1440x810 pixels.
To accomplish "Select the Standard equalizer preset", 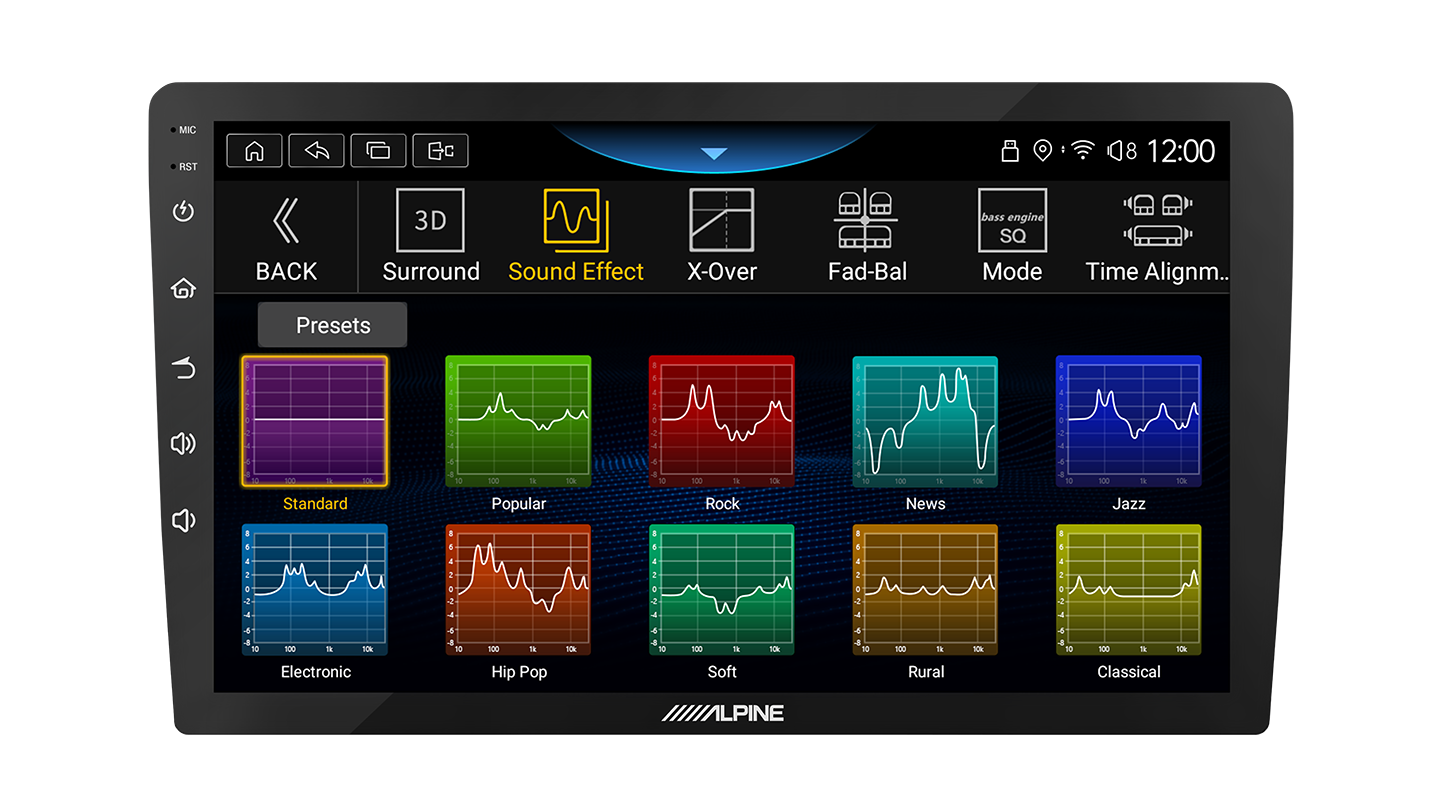I will coord(314,421).
